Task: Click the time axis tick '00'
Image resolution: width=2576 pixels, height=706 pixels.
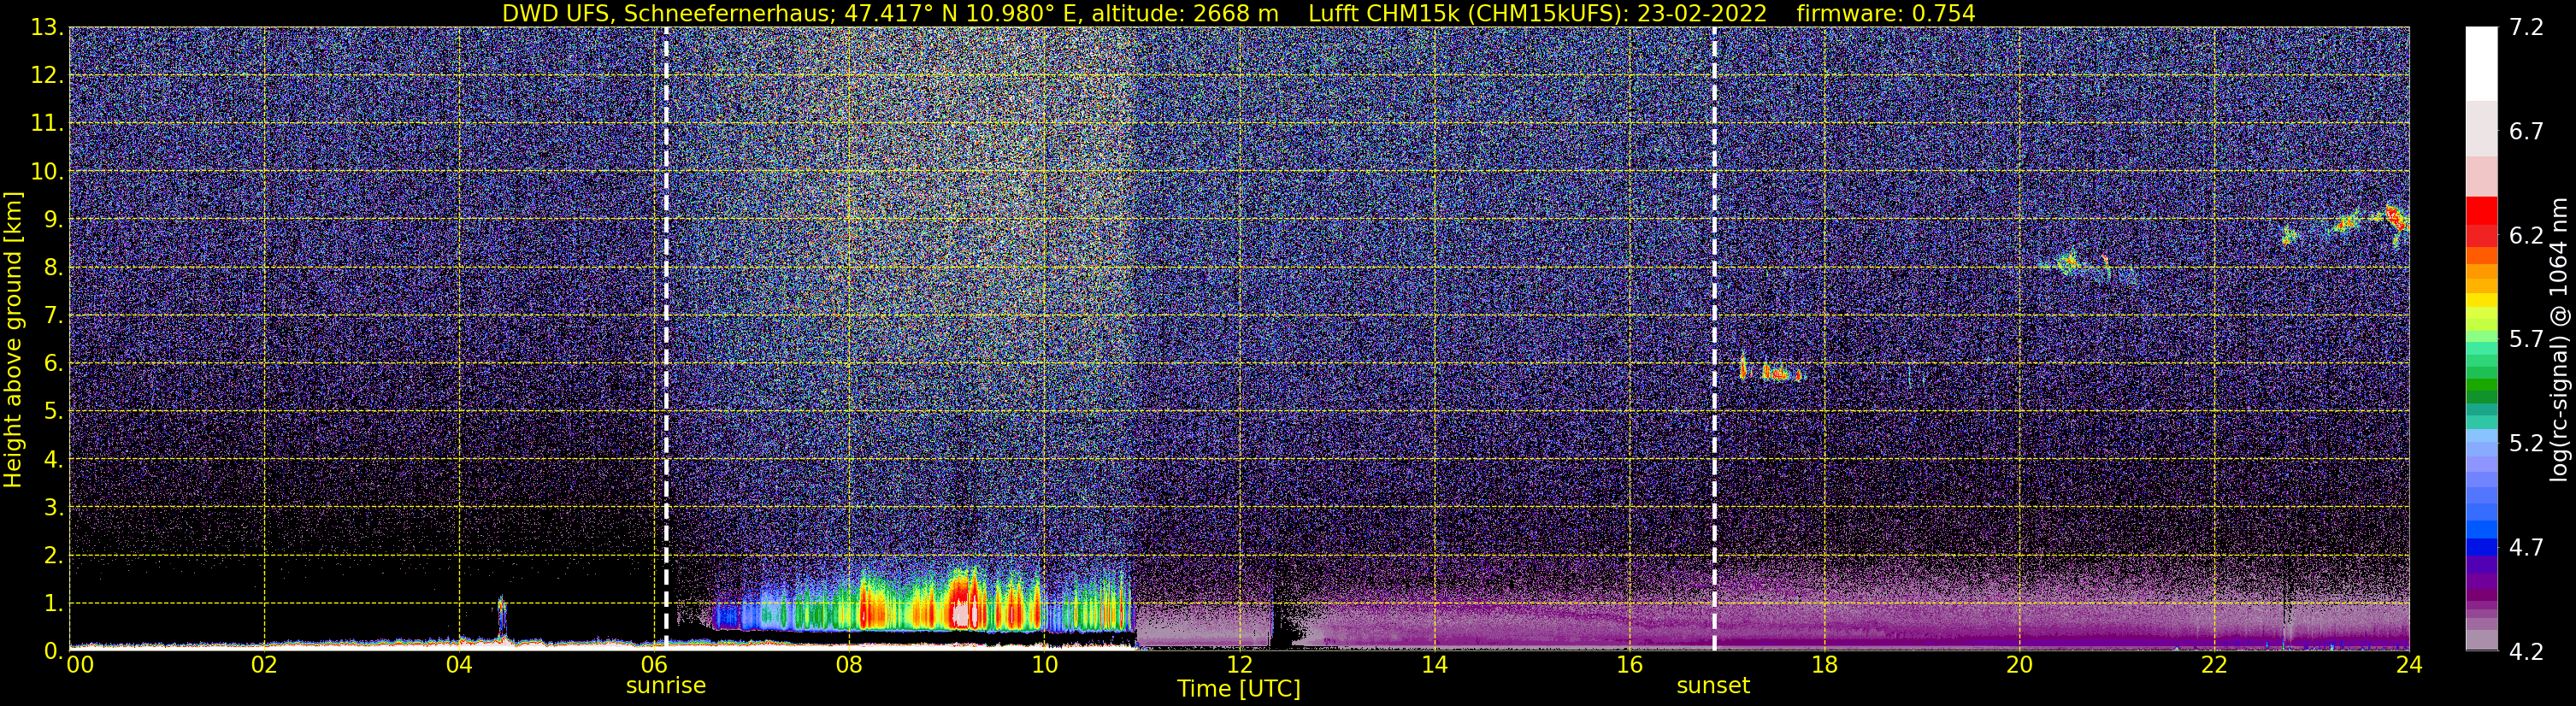Action: pyautogui.click(x=80, y=665)
